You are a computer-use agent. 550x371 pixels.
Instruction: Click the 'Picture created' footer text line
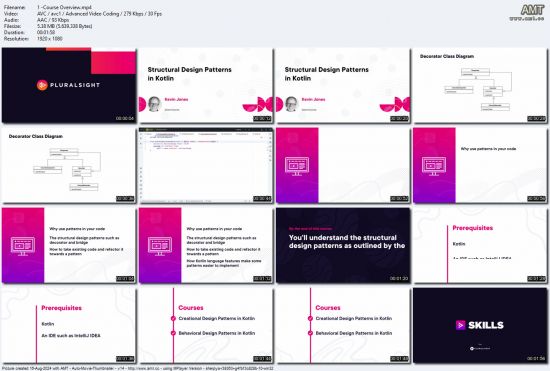pyautogui.click(x=138, y=368)
